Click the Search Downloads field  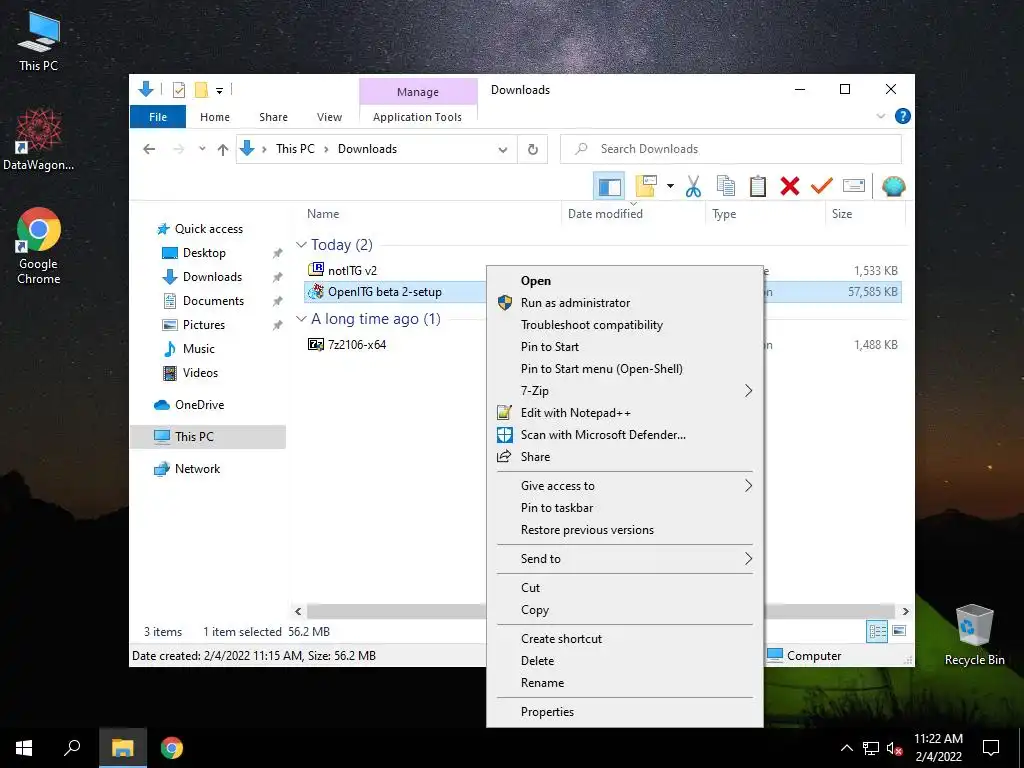pyautogui.click(x=731, y=149)
